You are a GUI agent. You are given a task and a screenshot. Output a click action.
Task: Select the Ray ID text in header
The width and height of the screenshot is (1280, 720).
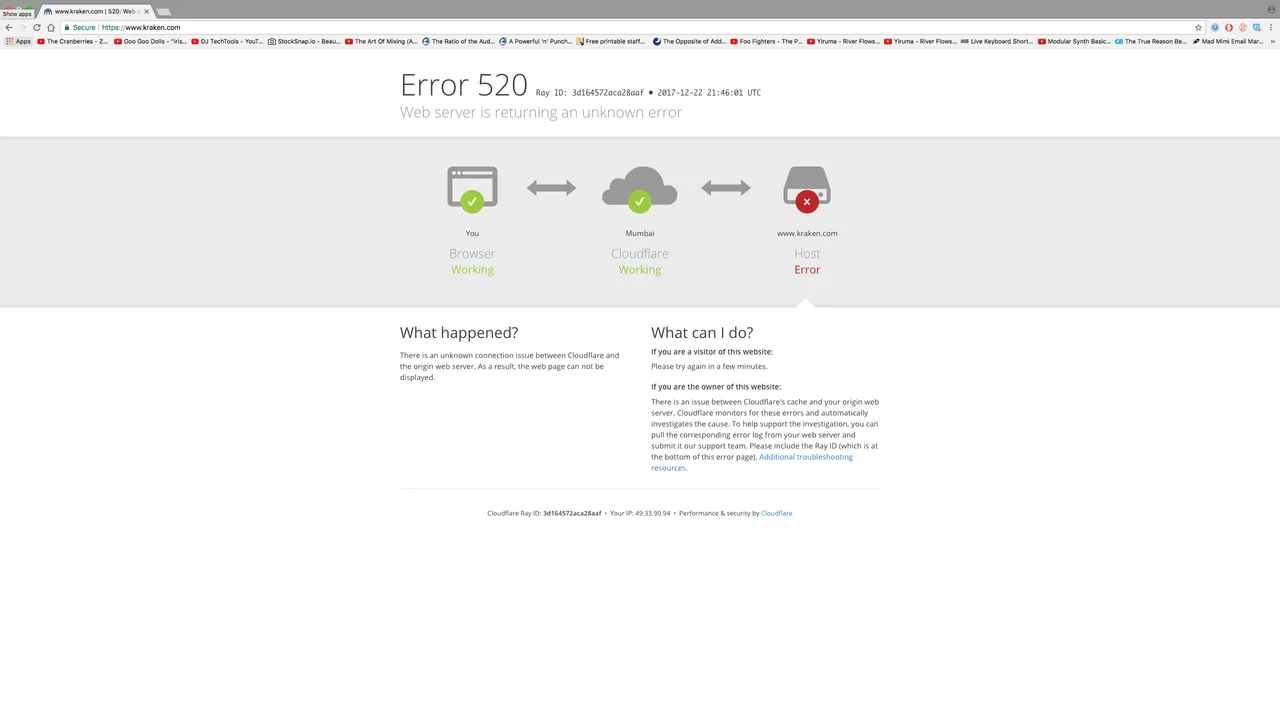pyautogui.click(x=590, y=93)
